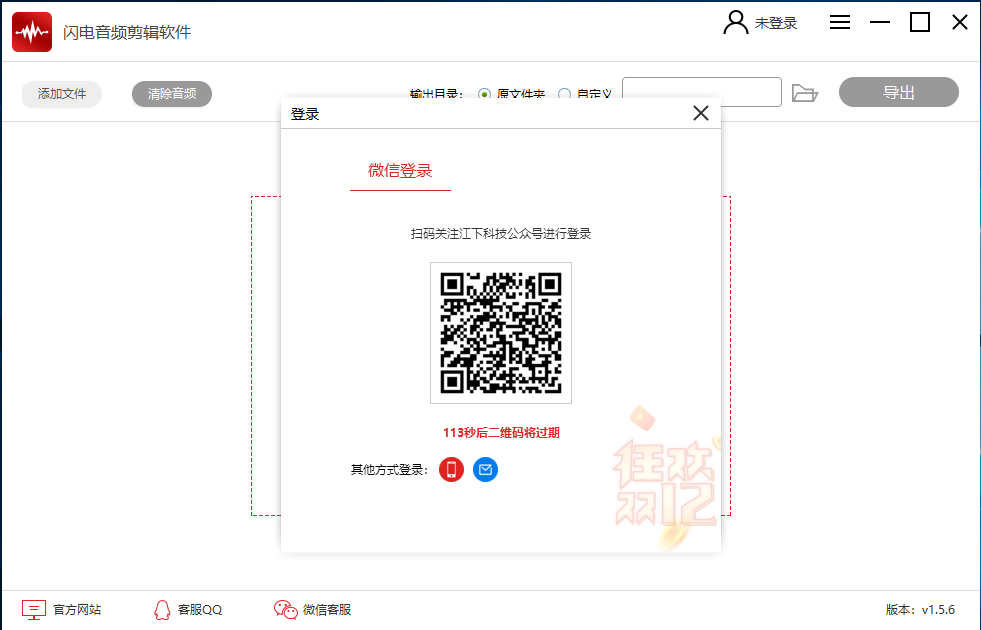Click the WeChat login QR code
The image size is (981, 630).
tap(500, 332)
